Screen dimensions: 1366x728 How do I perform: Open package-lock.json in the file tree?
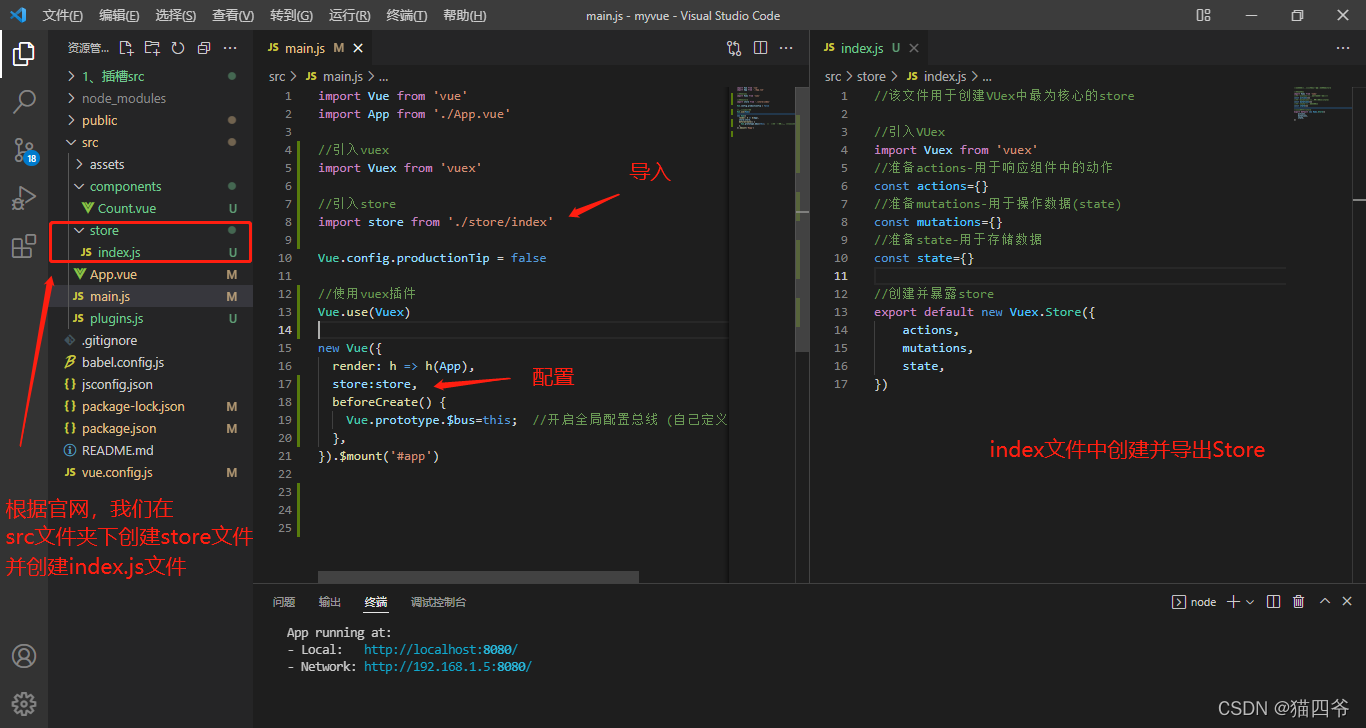(150, 406)
